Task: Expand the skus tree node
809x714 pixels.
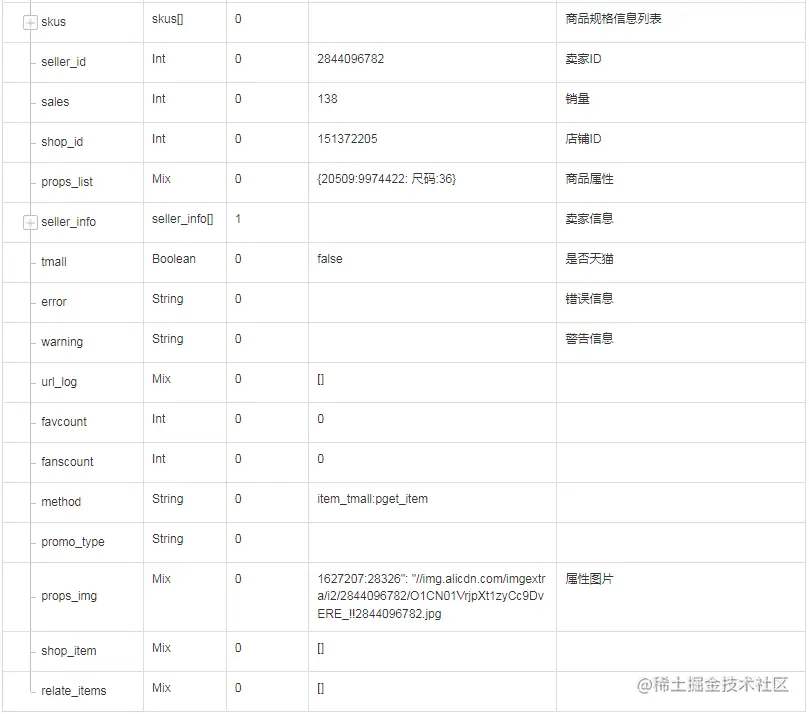Action: click(x=30, y=22)
